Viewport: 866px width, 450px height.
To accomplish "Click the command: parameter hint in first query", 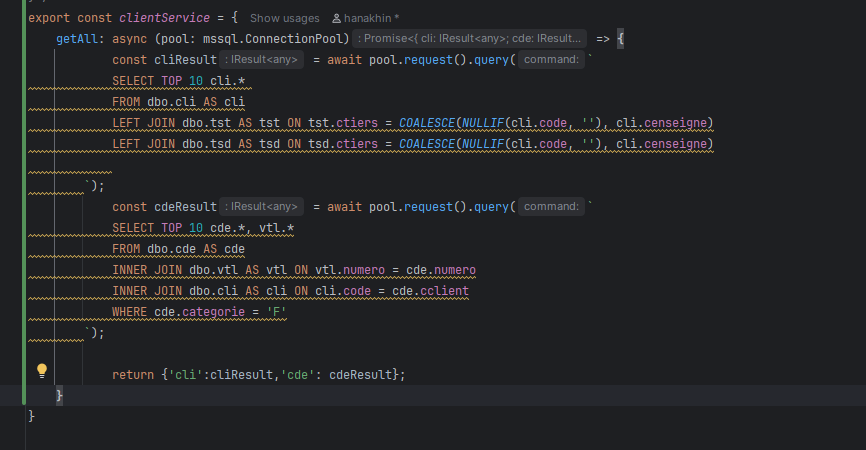I will coord(551,60).
